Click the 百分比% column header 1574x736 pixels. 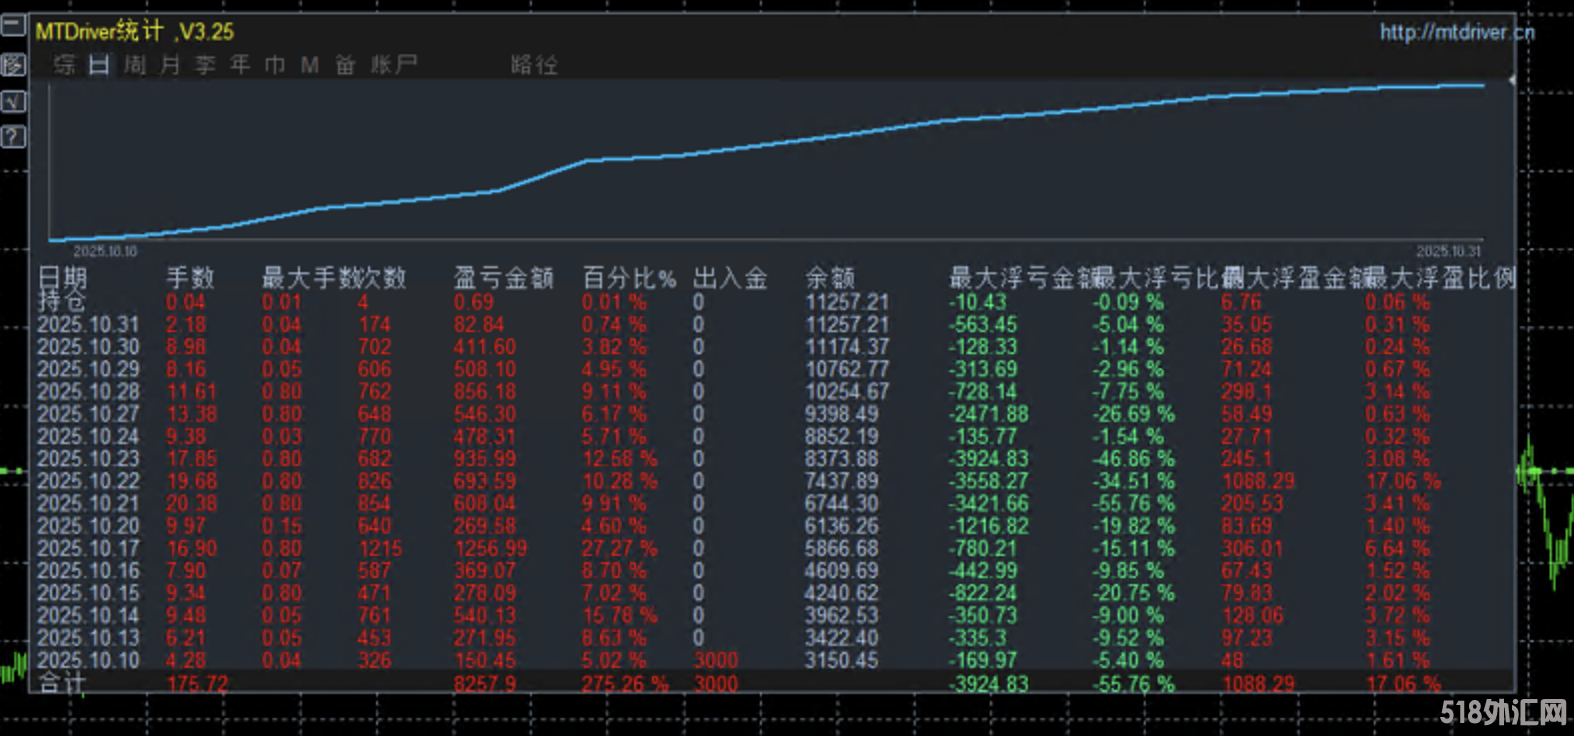(630, 278)
